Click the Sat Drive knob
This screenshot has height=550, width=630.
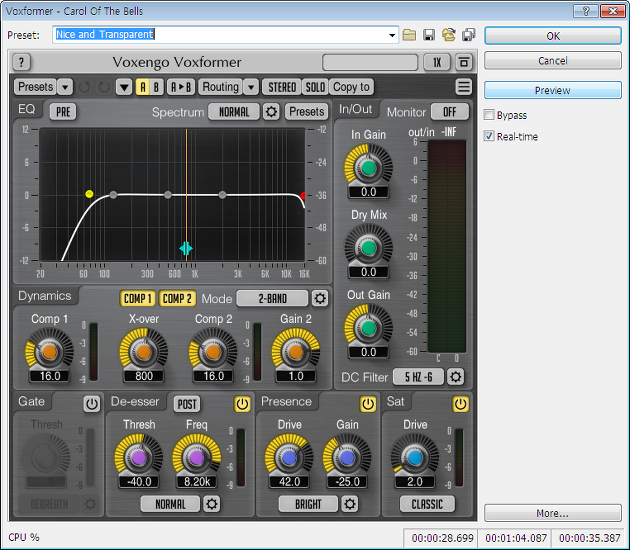[415, 457]
